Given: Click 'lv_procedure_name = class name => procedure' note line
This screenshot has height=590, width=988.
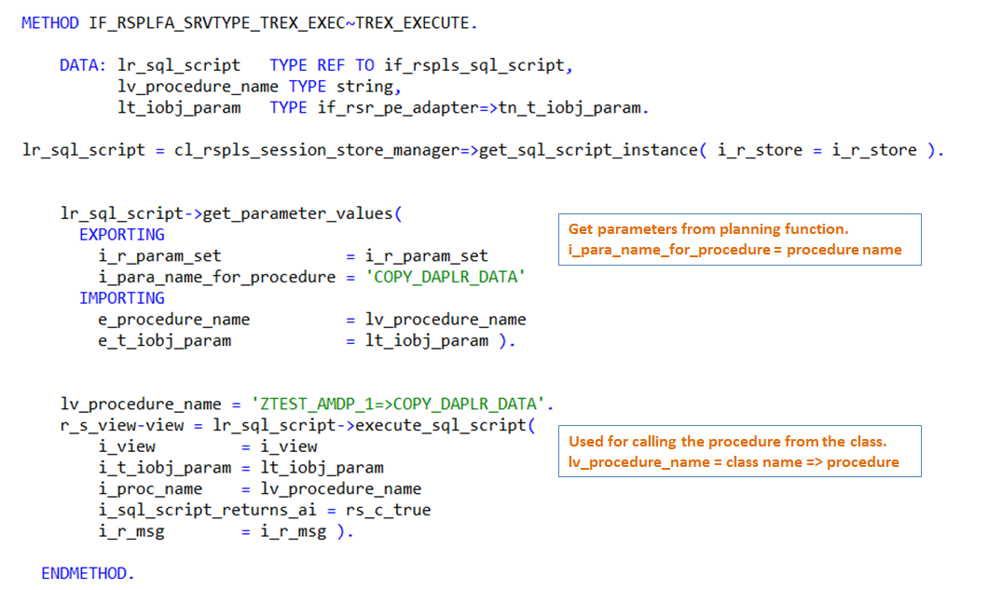Looking at the screenshot, I should [x=733, y=462].
